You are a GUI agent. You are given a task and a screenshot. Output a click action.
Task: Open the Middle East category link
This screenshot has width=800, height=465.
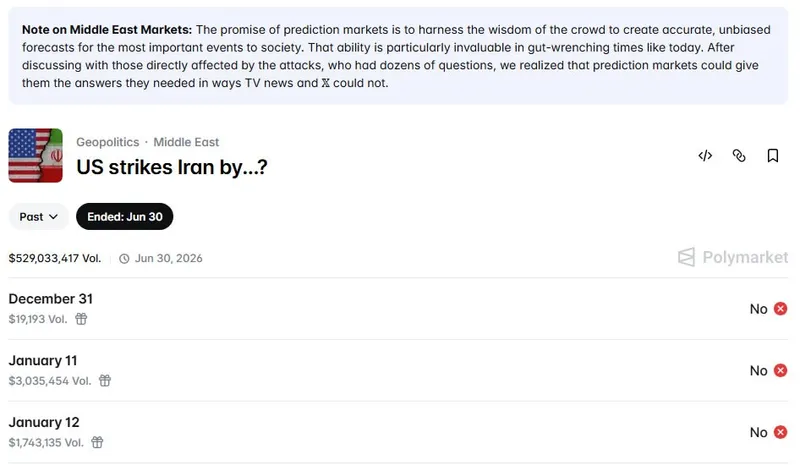(186, 142)
